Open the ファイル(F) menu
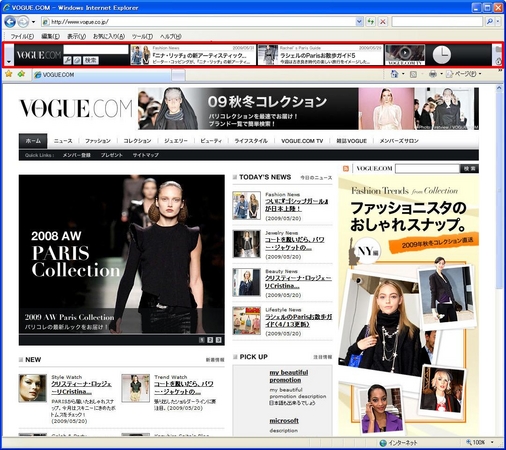 [x=22, y=36]
